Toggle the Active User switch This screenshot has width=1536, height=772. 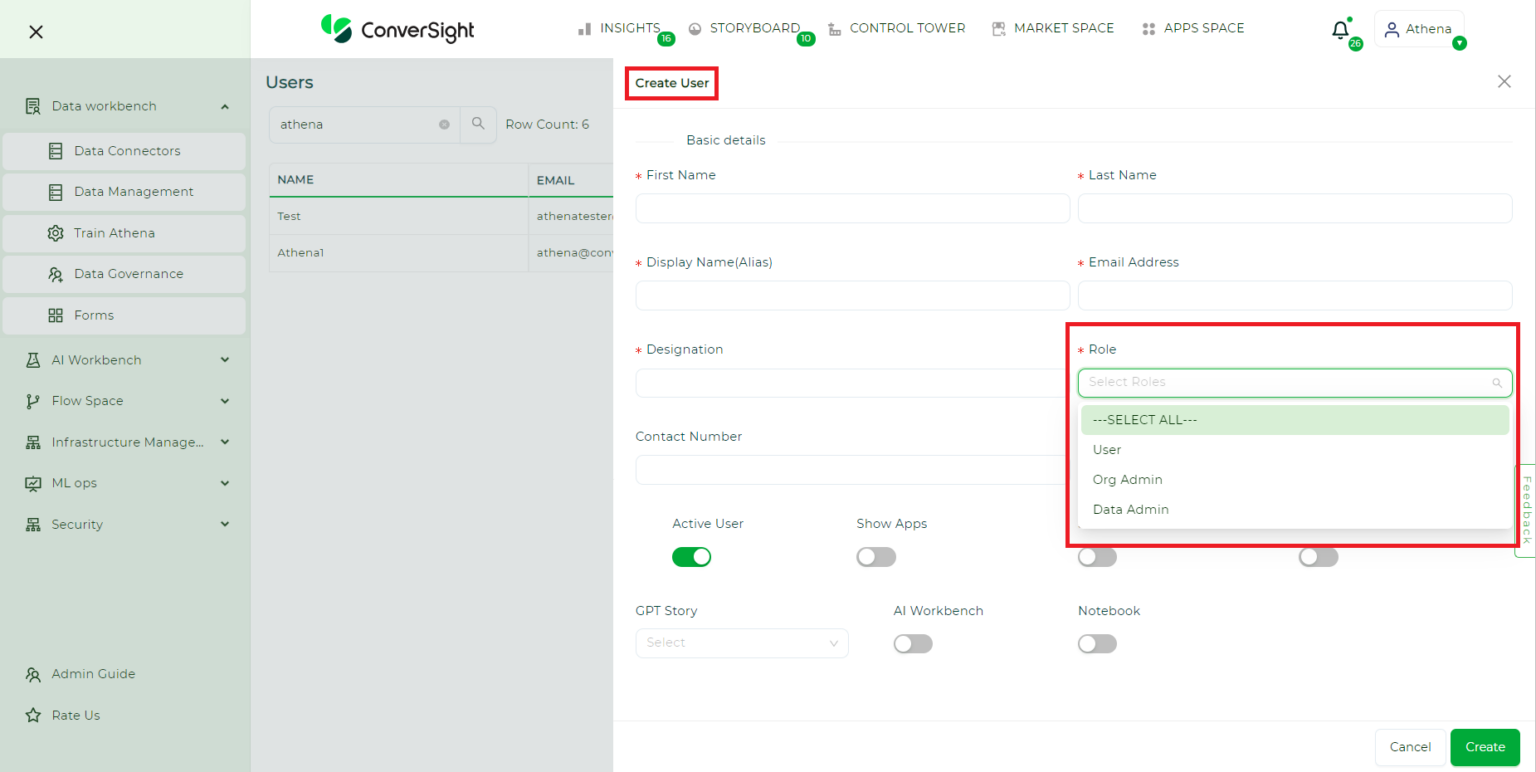pyautogui.click(x=691, y=557)
